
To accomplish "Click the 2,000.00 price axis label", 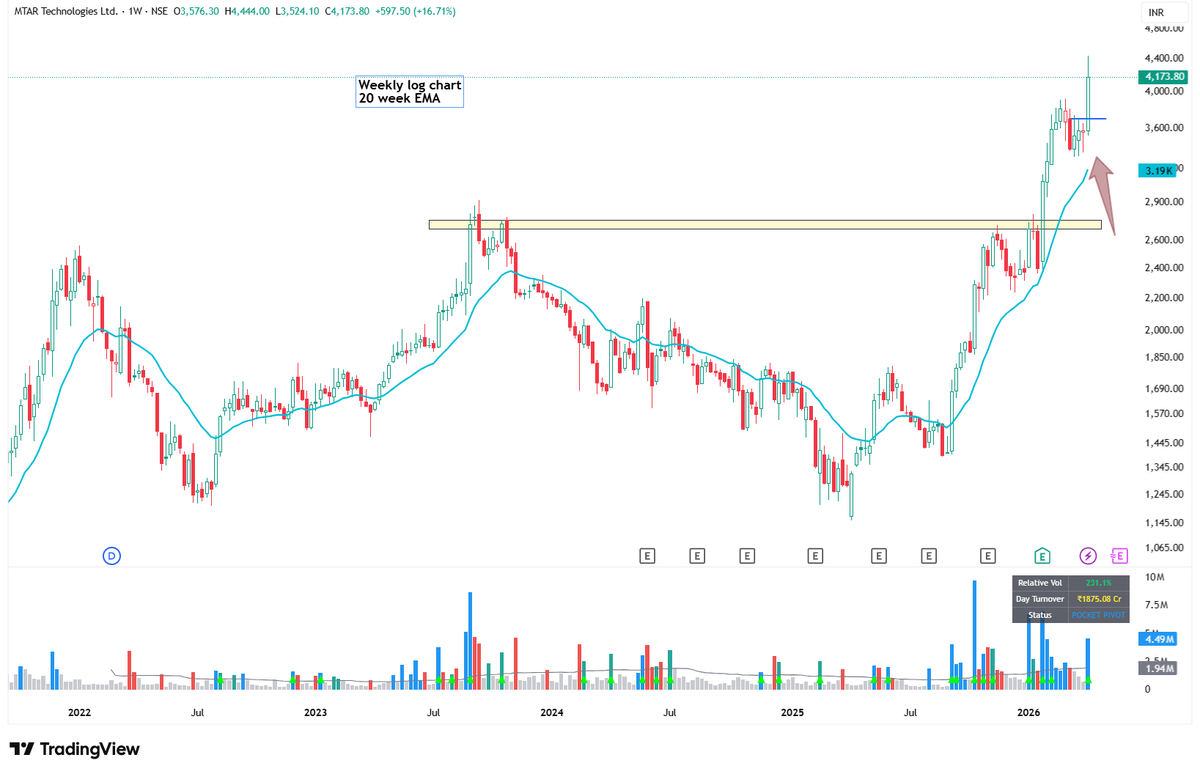I will tap(1164, 330).
